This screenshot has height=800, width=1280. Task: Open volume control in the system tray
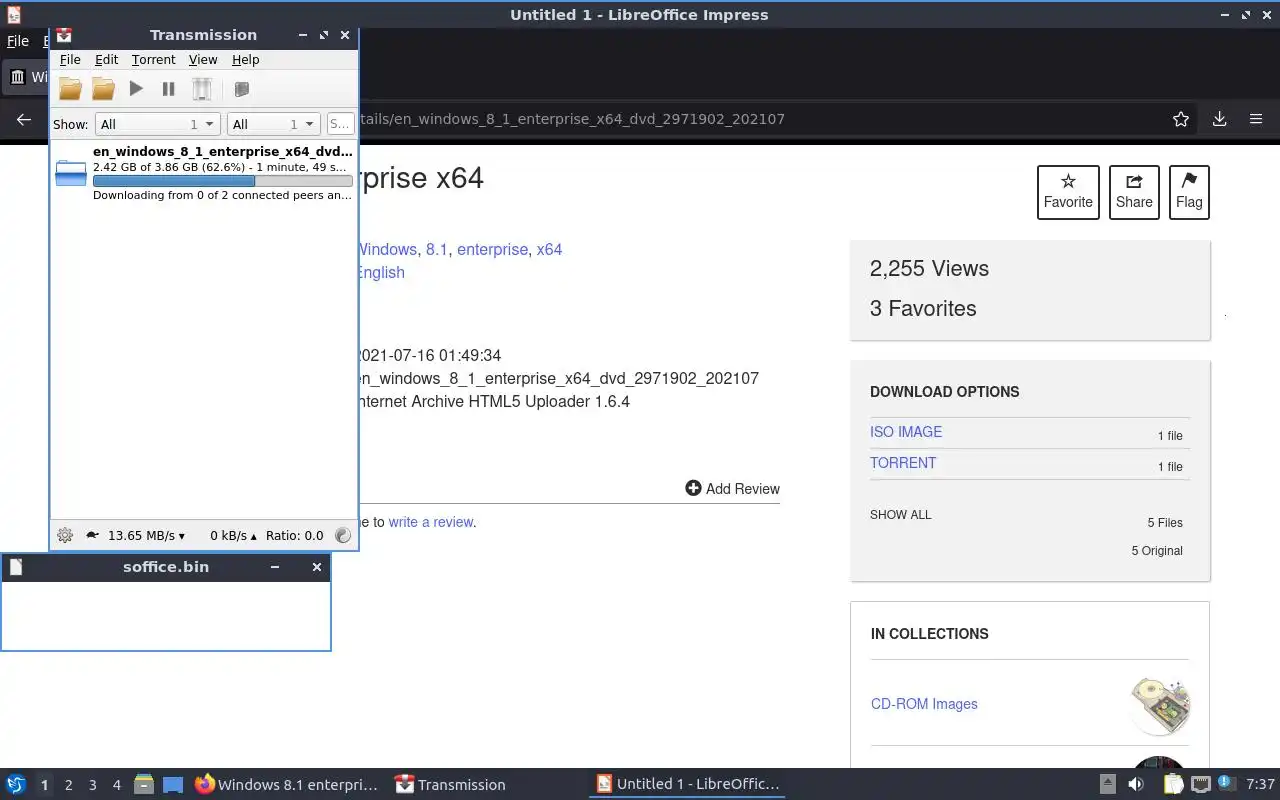point(1137,785)
